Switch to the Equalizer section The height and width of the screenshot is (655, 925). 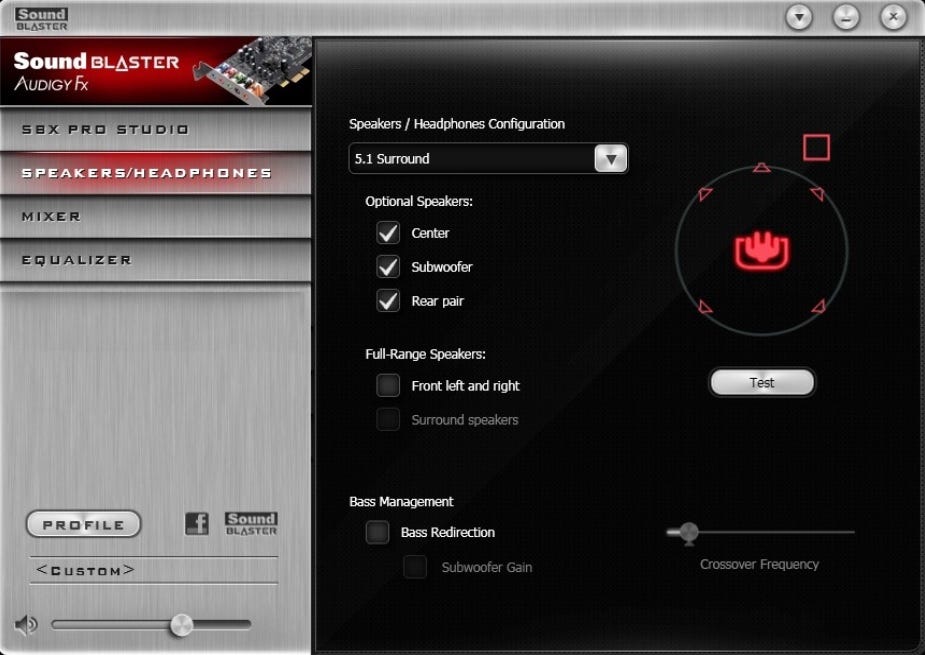click(156, 260)
